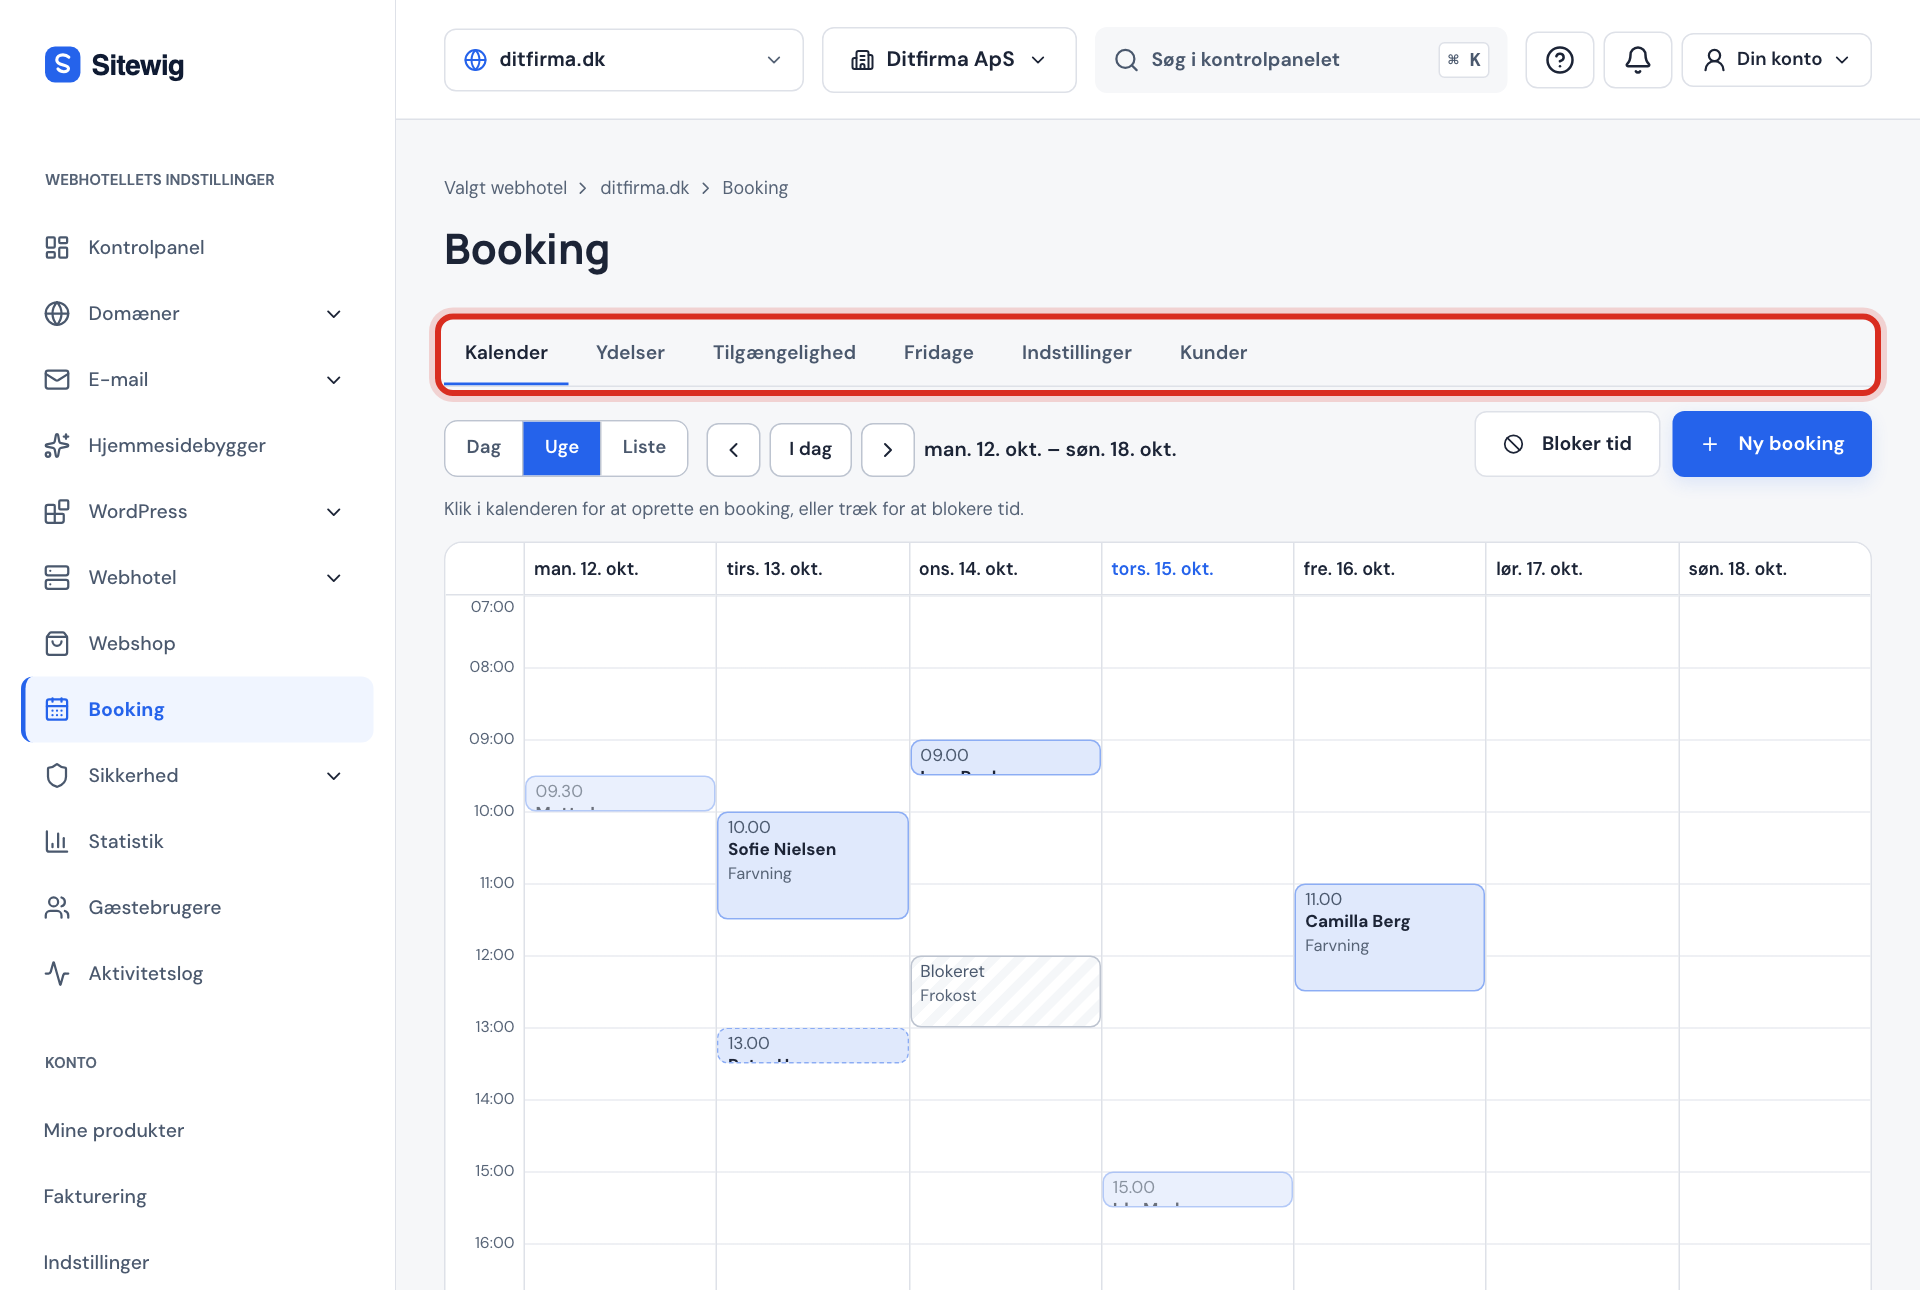
Task: Follow the Valgt webhotel breadcrumb link
Action: pos(505,188)
